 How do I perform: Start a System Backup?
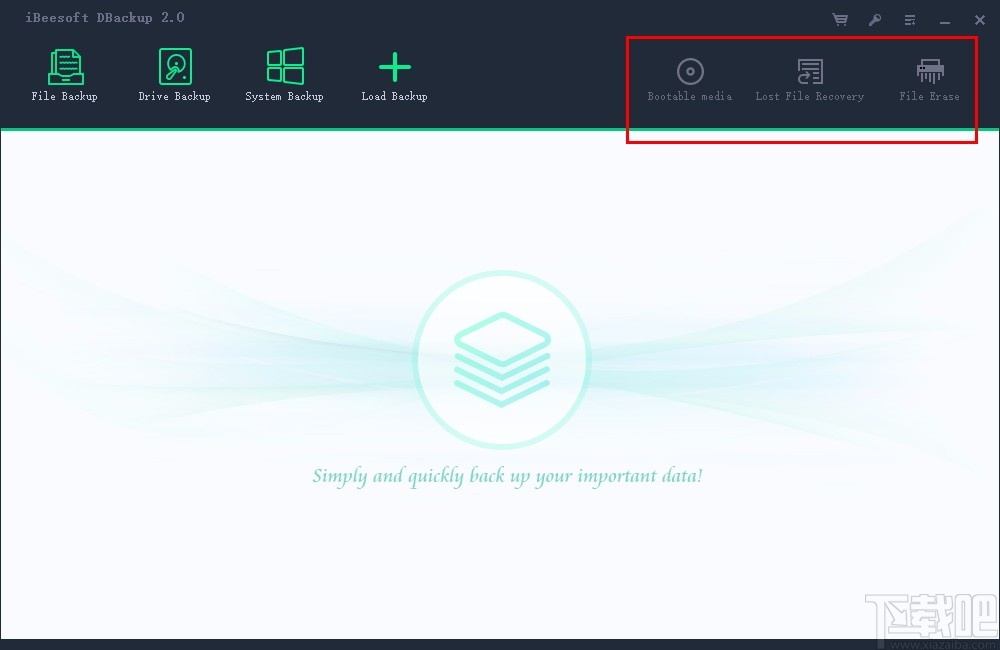point(284,75)
